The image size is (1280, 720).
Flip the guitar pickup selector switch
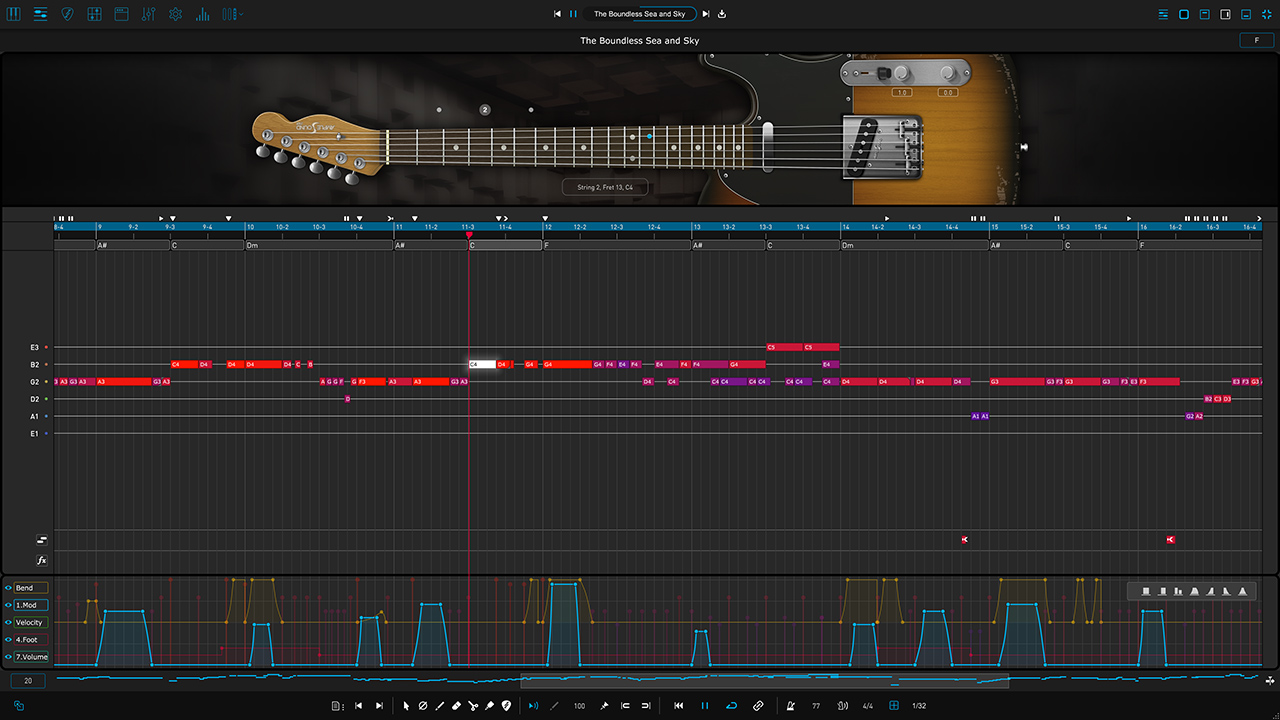(883, 72)
